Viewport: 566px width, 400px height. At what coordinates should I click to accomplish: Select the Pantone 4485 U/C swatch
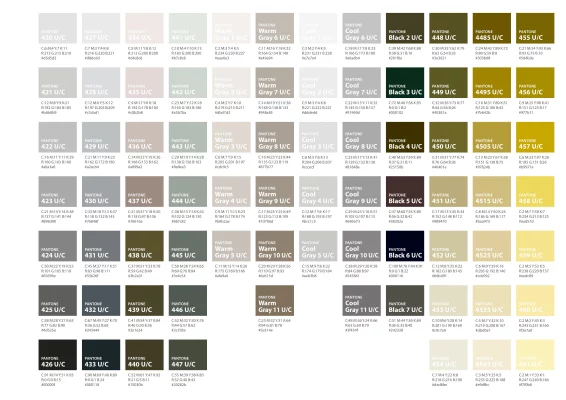pos(492,29)
